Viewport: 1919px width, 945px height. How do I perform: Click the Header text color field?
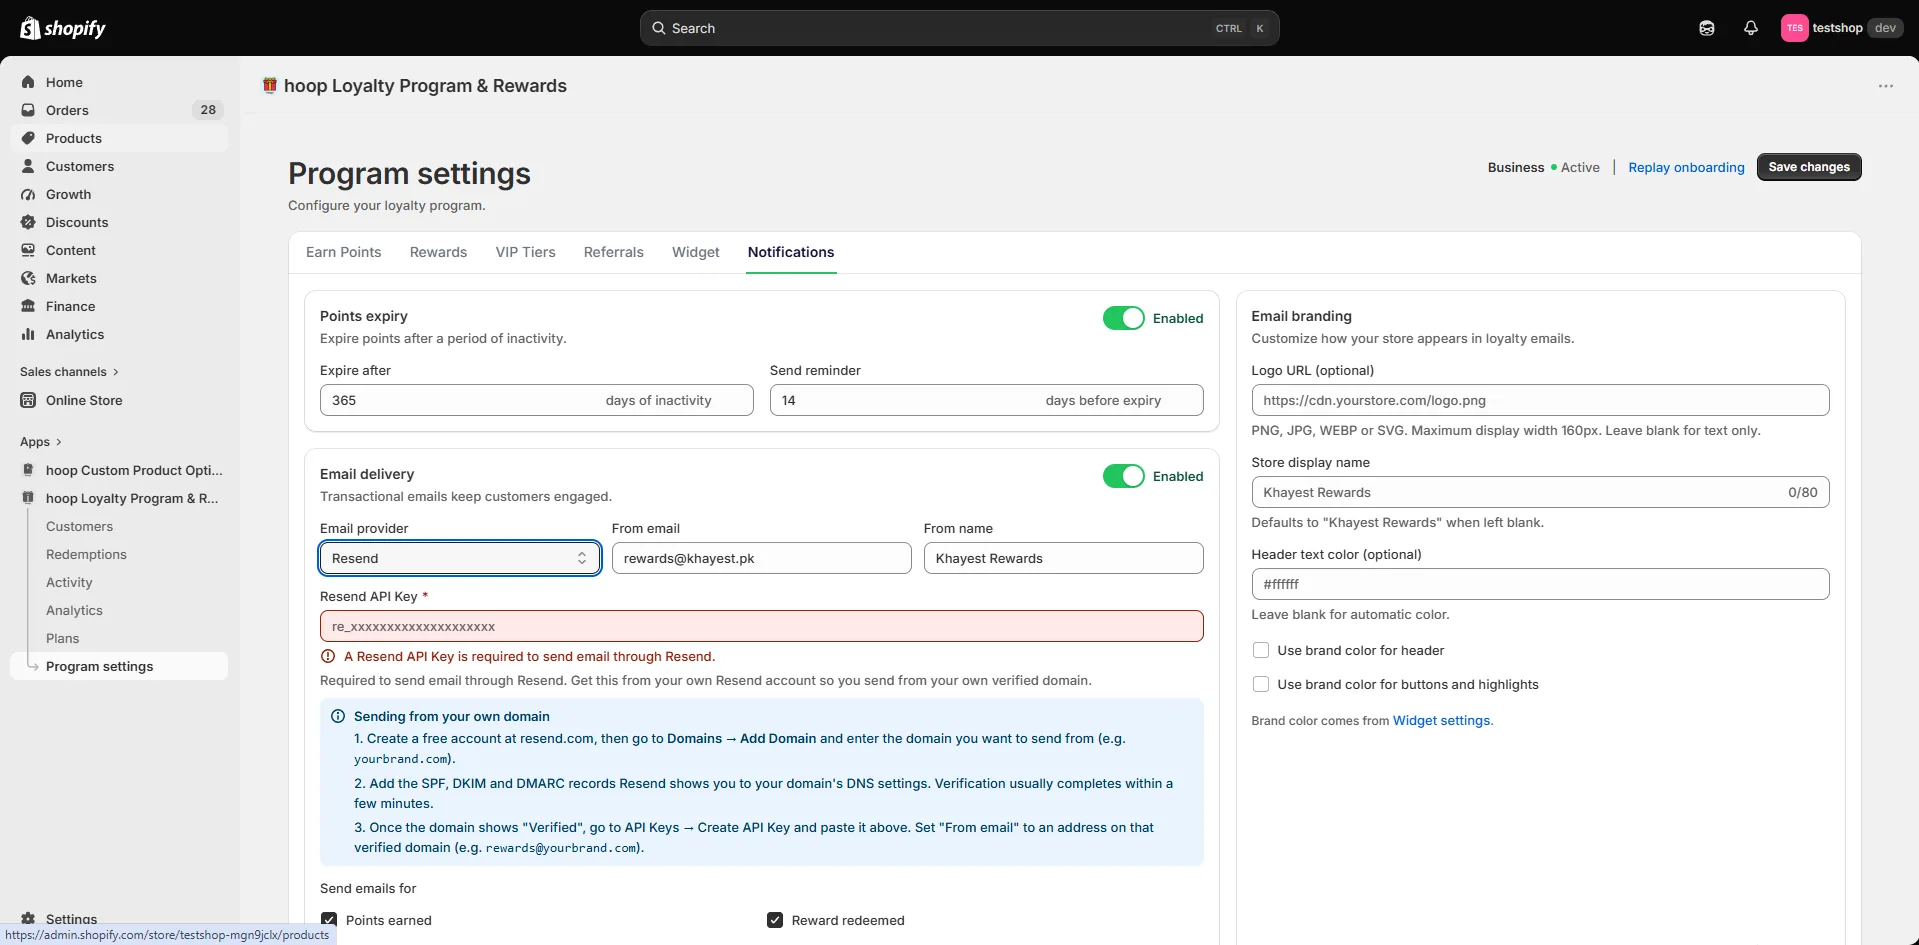(x=1540, y=584)
